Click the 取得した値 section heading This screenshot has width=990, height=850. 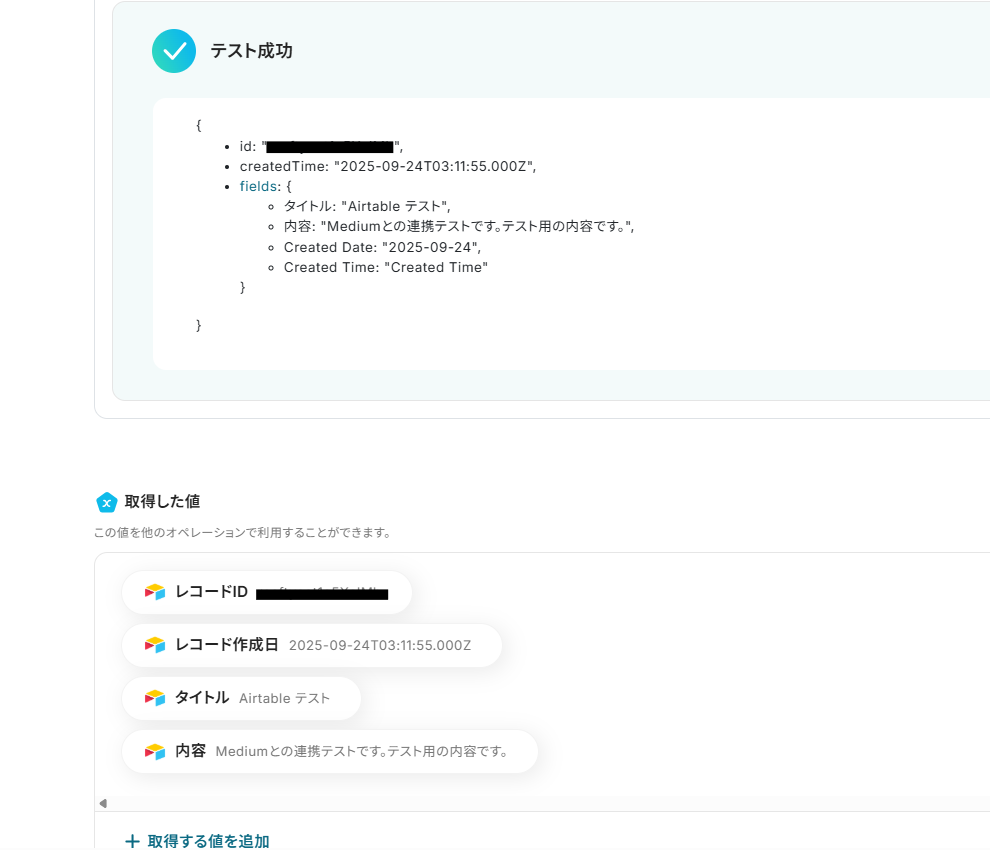point(162,501)
